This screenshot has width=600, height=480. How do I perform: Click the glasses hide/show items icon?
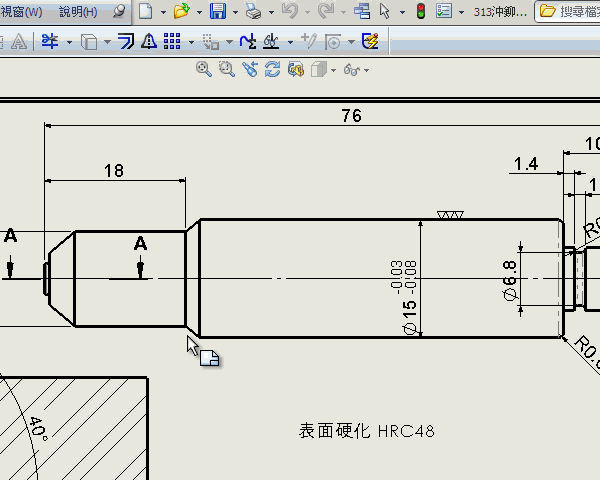352,70
